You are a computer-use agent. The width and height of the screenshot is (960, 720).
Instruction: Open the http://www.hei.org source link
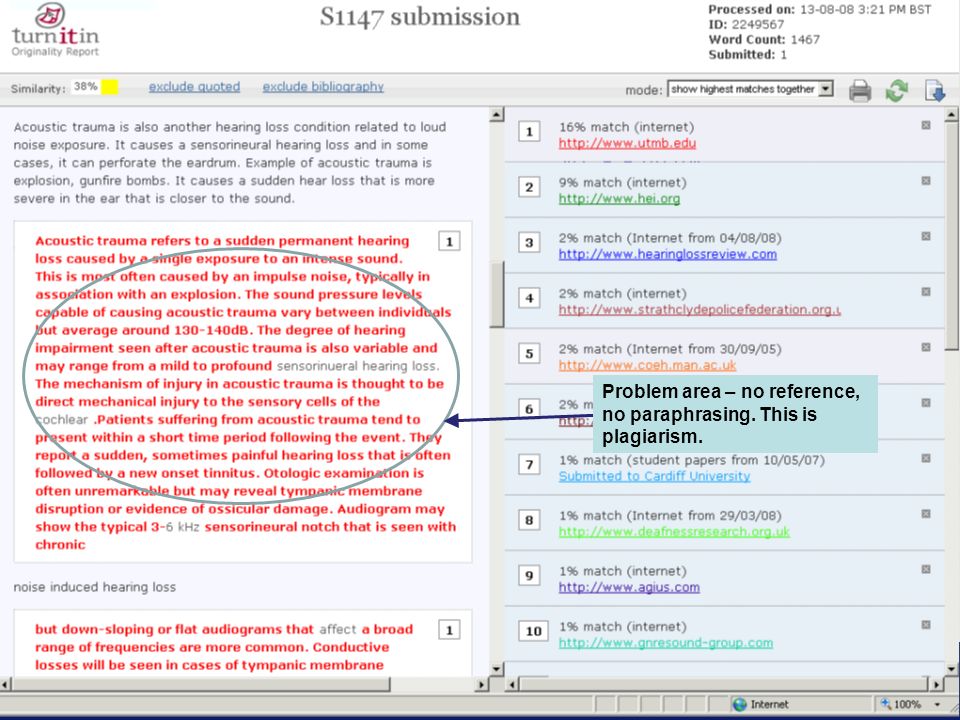pyautogui.click(x=619, y=199)
